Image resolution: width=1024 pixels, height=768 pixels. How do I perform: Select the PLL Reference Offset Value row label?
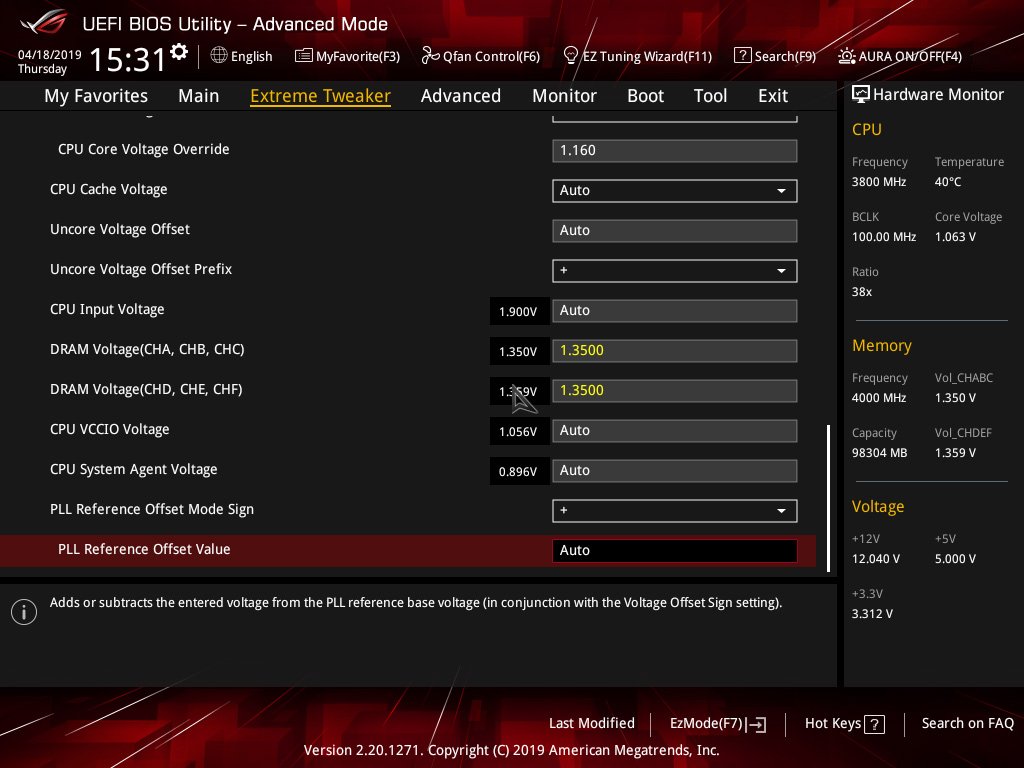coord(144,549)
